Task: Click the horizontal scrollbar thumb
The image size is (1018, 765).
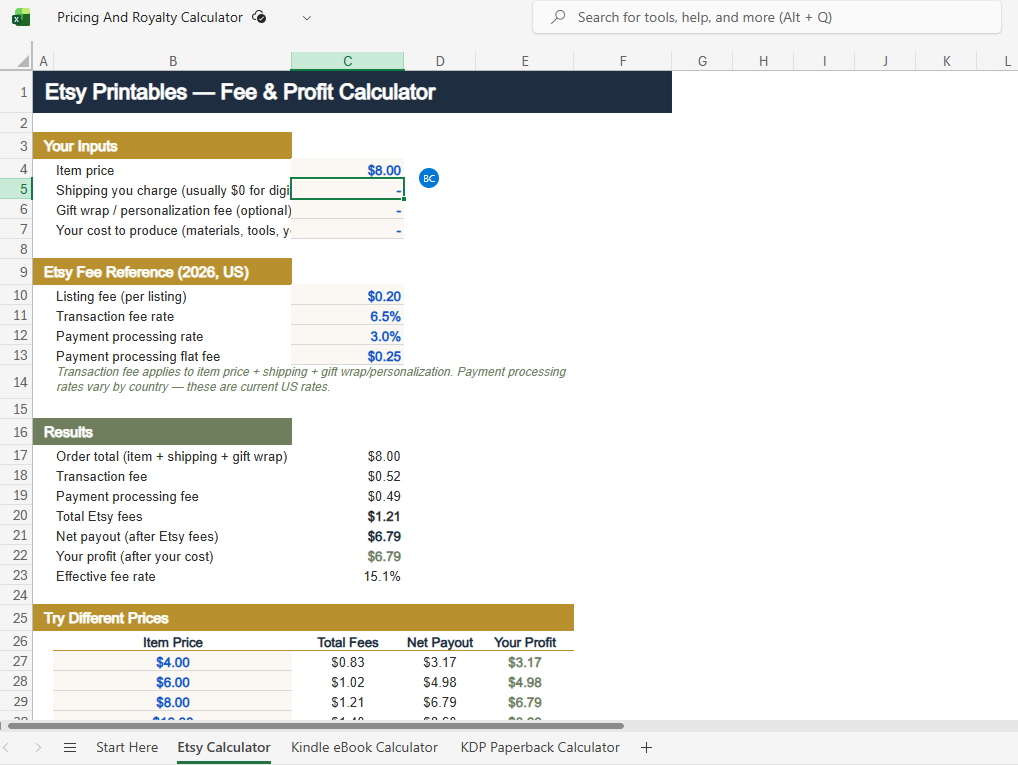Action: click(x=316, y=725)
